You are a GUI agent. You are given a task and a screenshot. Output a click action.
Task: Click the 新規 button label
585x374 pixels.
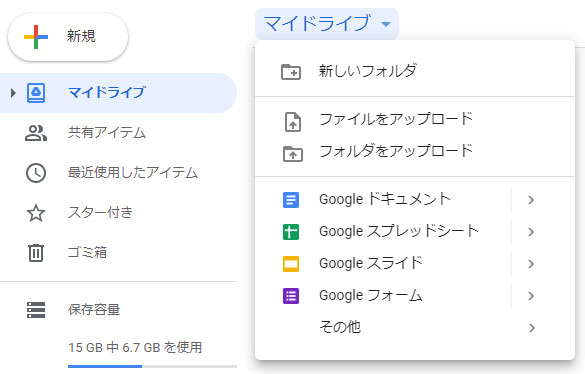tap(81, 37)
